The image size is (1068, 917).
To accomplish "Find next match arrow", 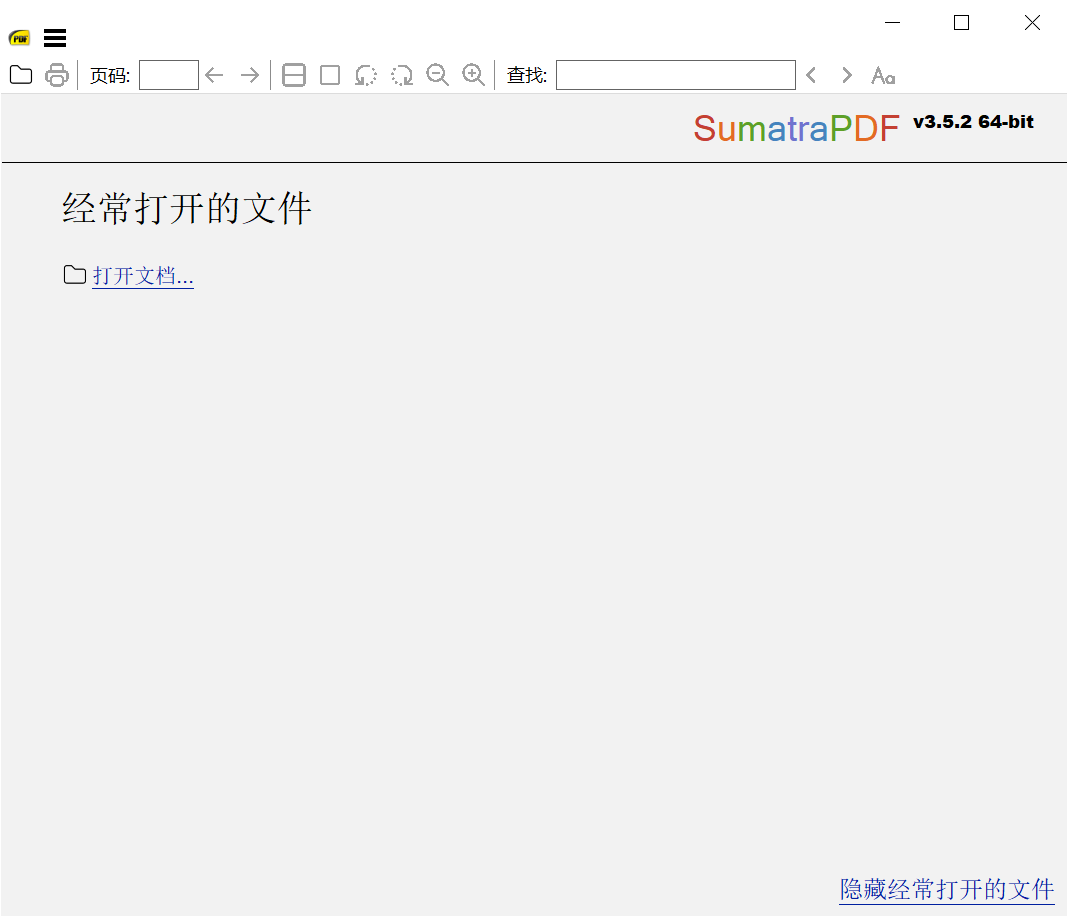I will pos(847,75).
